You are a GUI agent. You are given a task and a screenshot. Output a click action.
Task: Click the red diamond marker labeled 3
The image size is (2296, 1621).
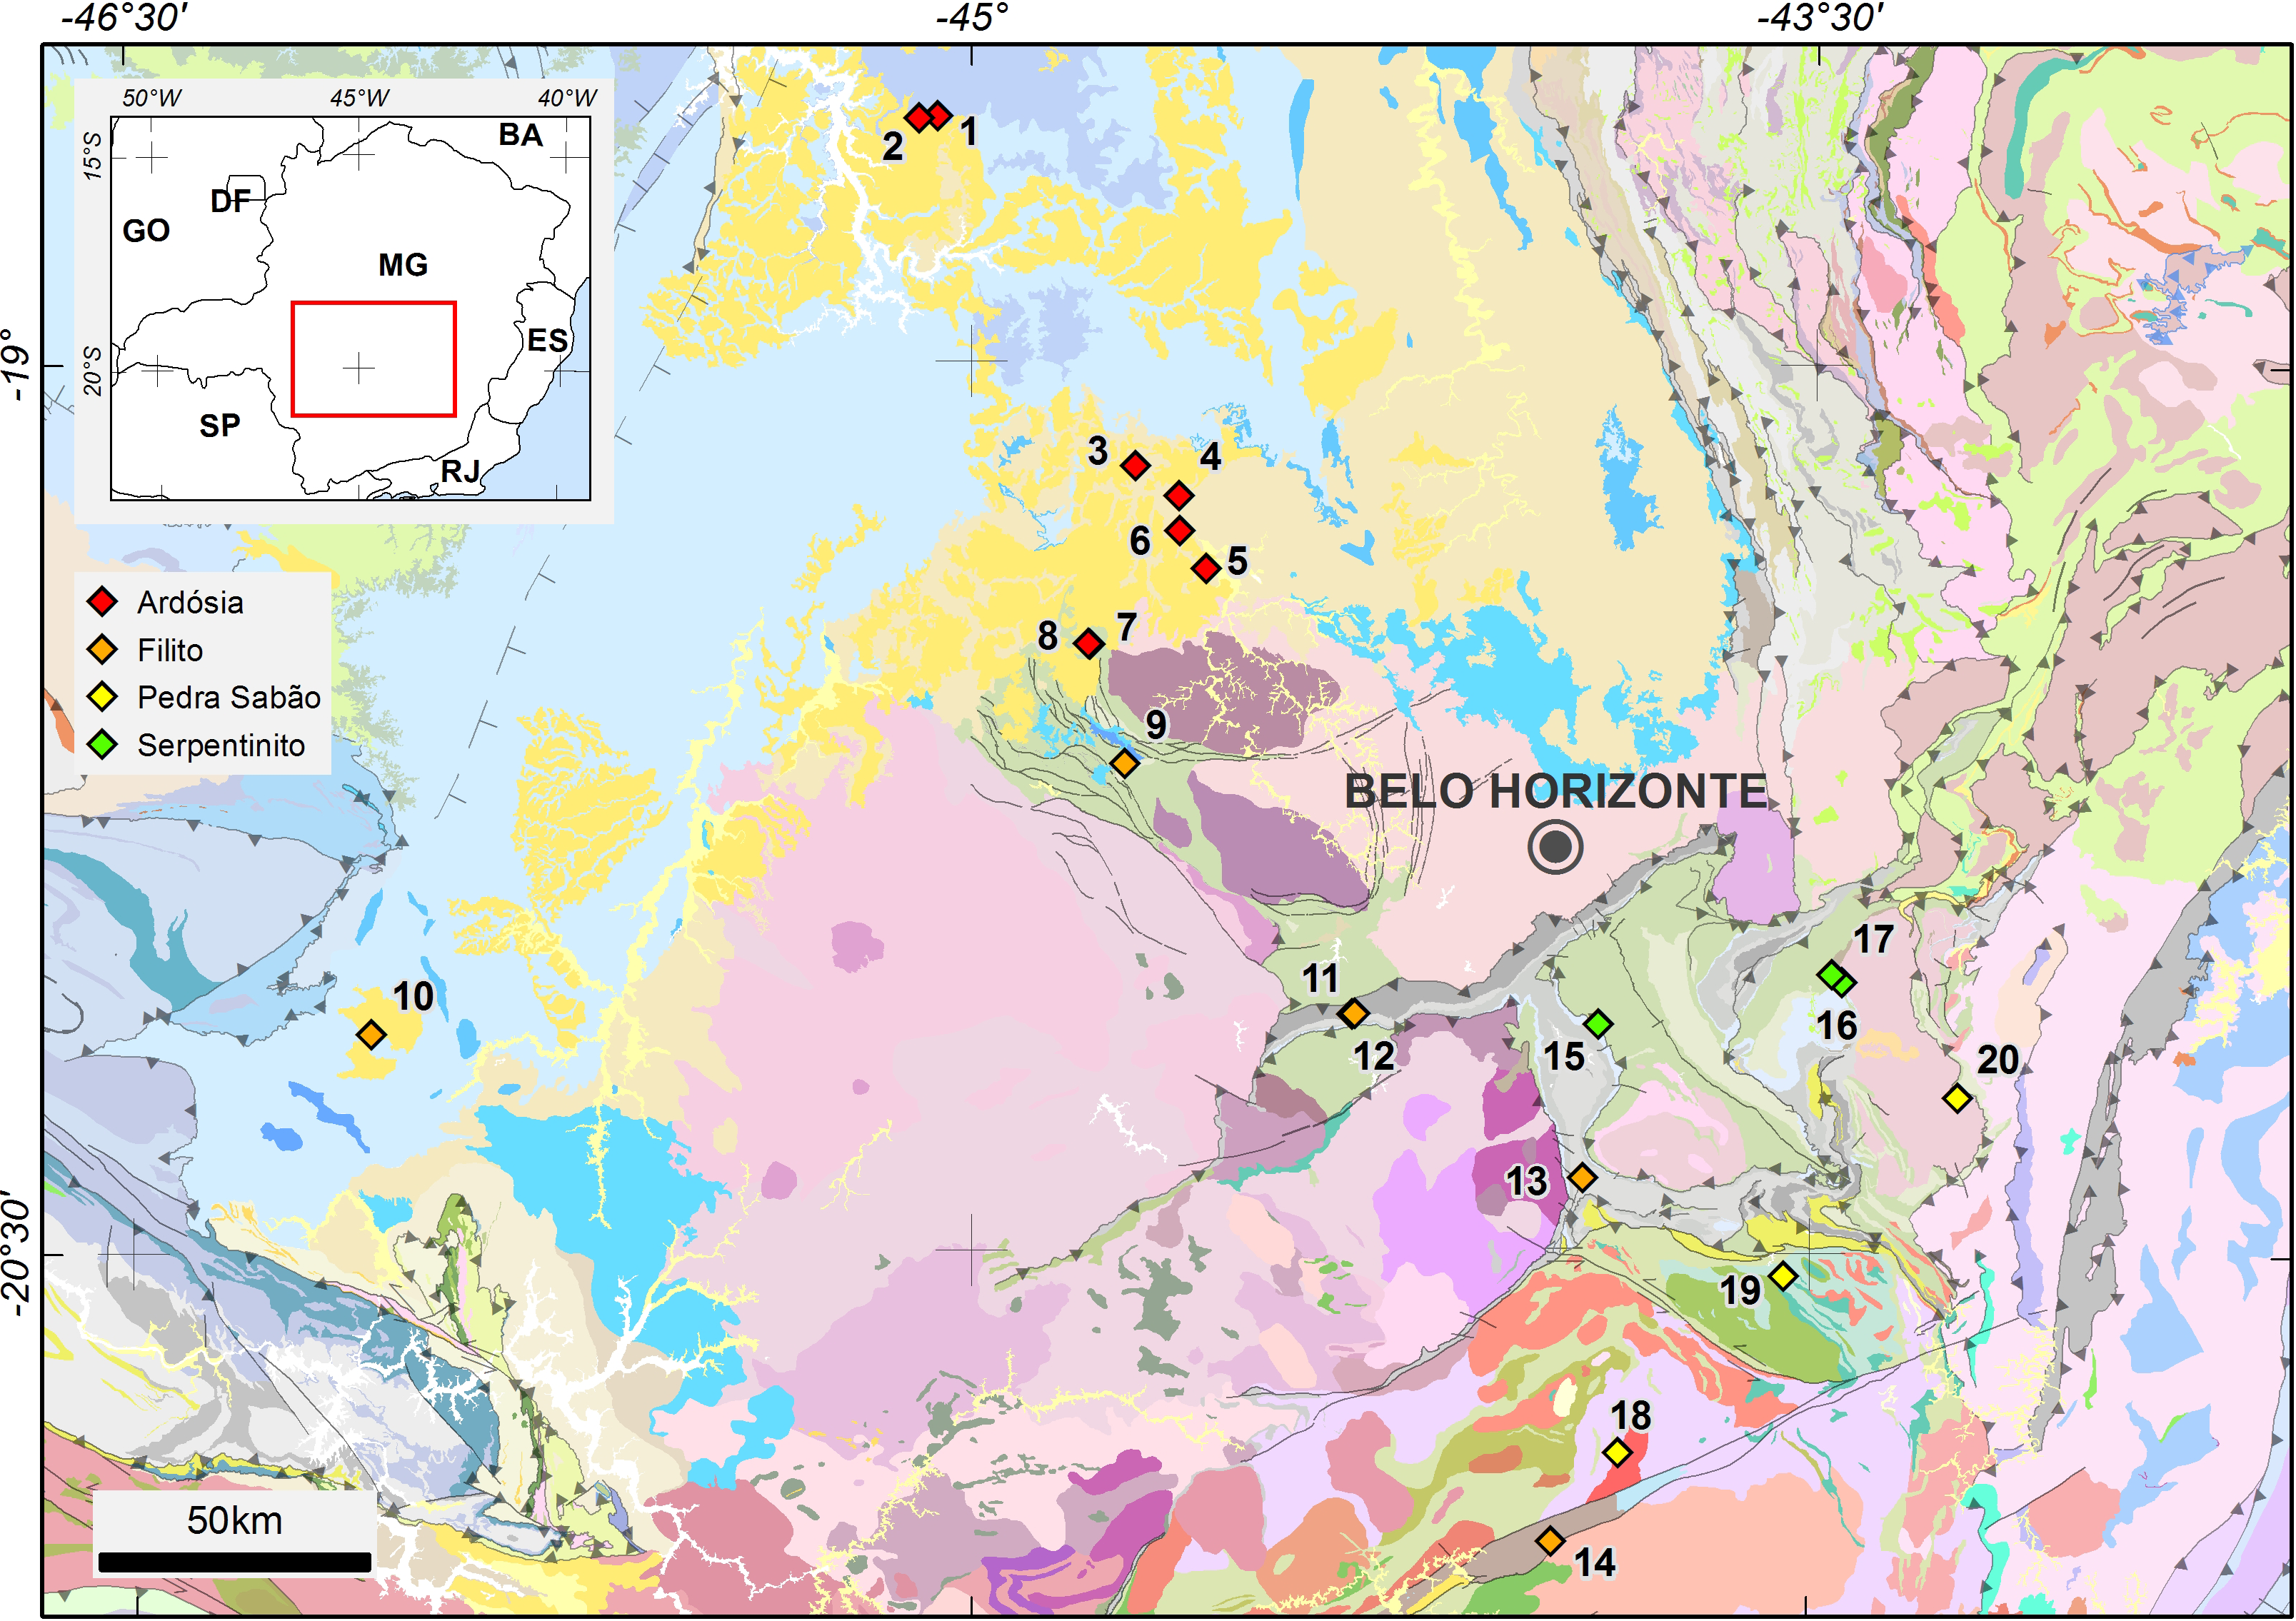tap(1134, 465)
